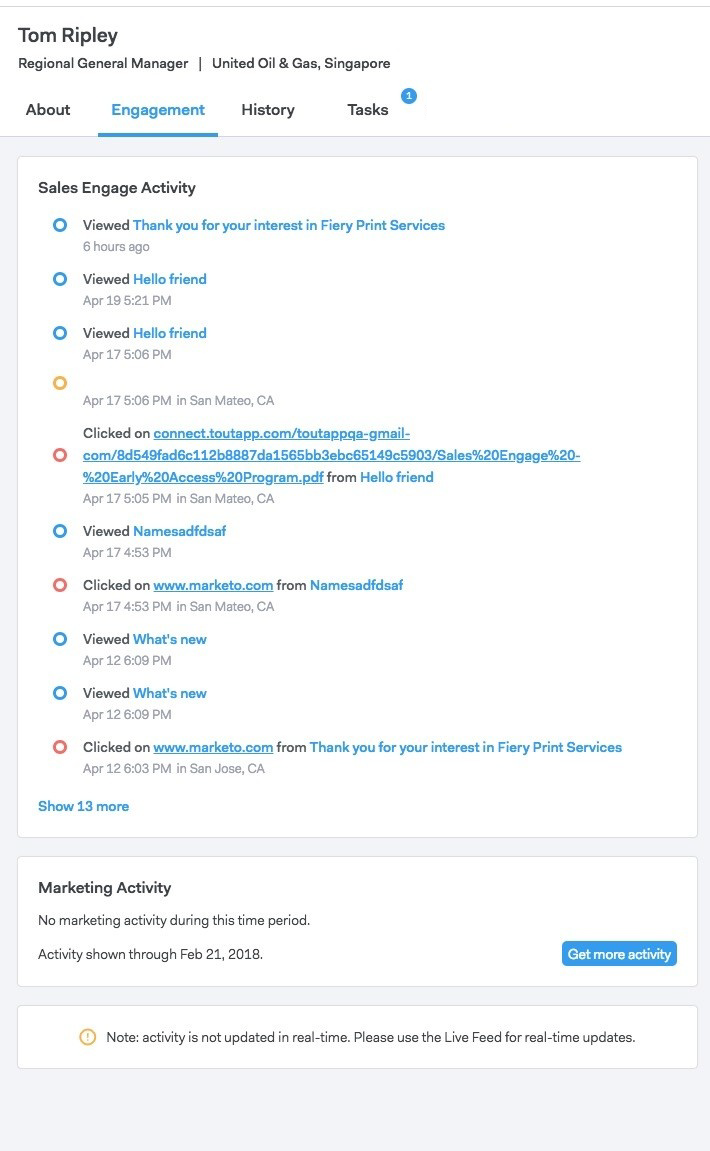Expand list with Show 13 more
Viewport: 710px width, 1151px height.
[x=83, y=806]
